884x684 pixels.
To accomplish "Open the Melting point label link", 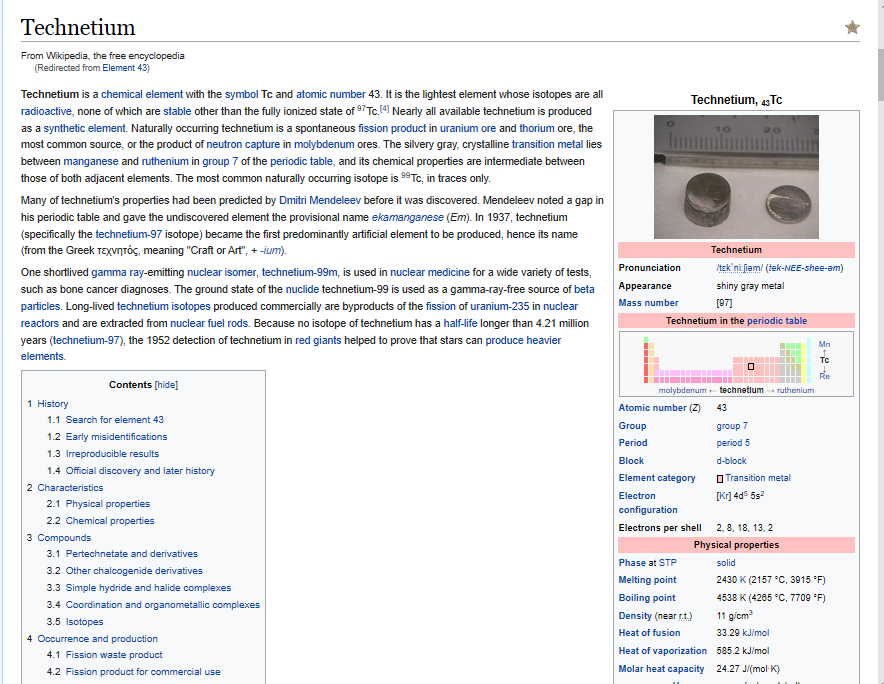I will pyautogui.click(x=647, y=580).
